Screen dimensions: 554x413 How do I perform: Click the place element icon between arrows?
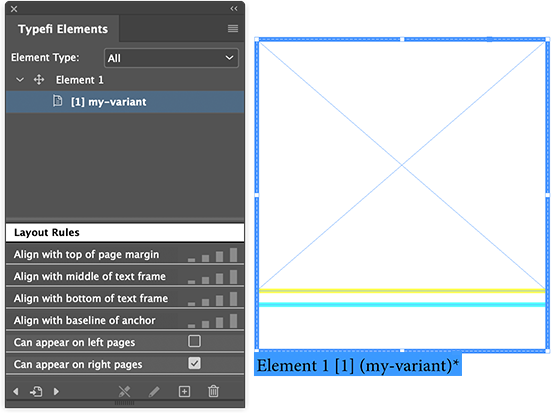(x=36, y=391)
